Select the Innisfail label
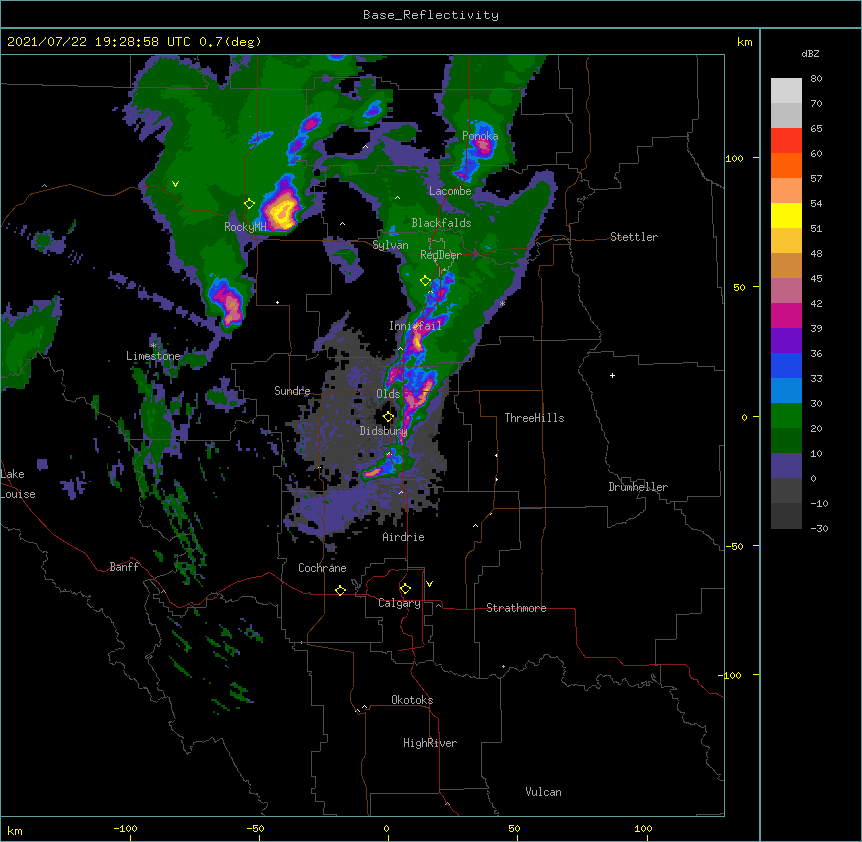The width and height of the screenshot is (862, 842). pos(415,326)
